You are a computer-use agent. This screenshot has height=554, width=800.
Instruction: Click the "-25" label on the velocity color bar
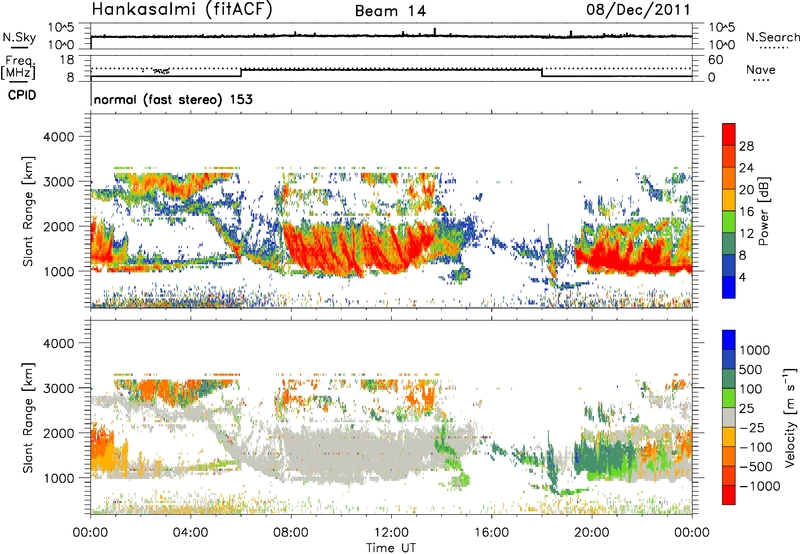752,428
